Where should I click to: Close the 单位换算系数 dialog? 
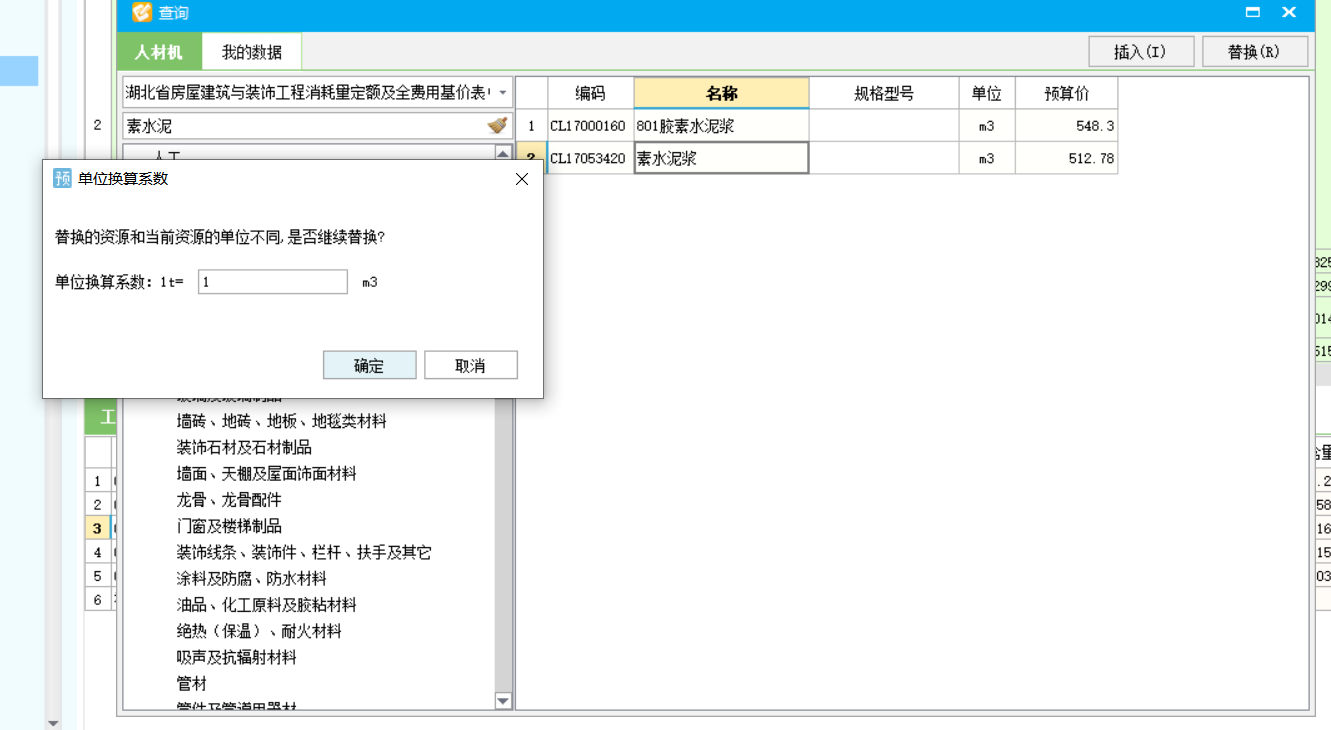coord(521,179)
